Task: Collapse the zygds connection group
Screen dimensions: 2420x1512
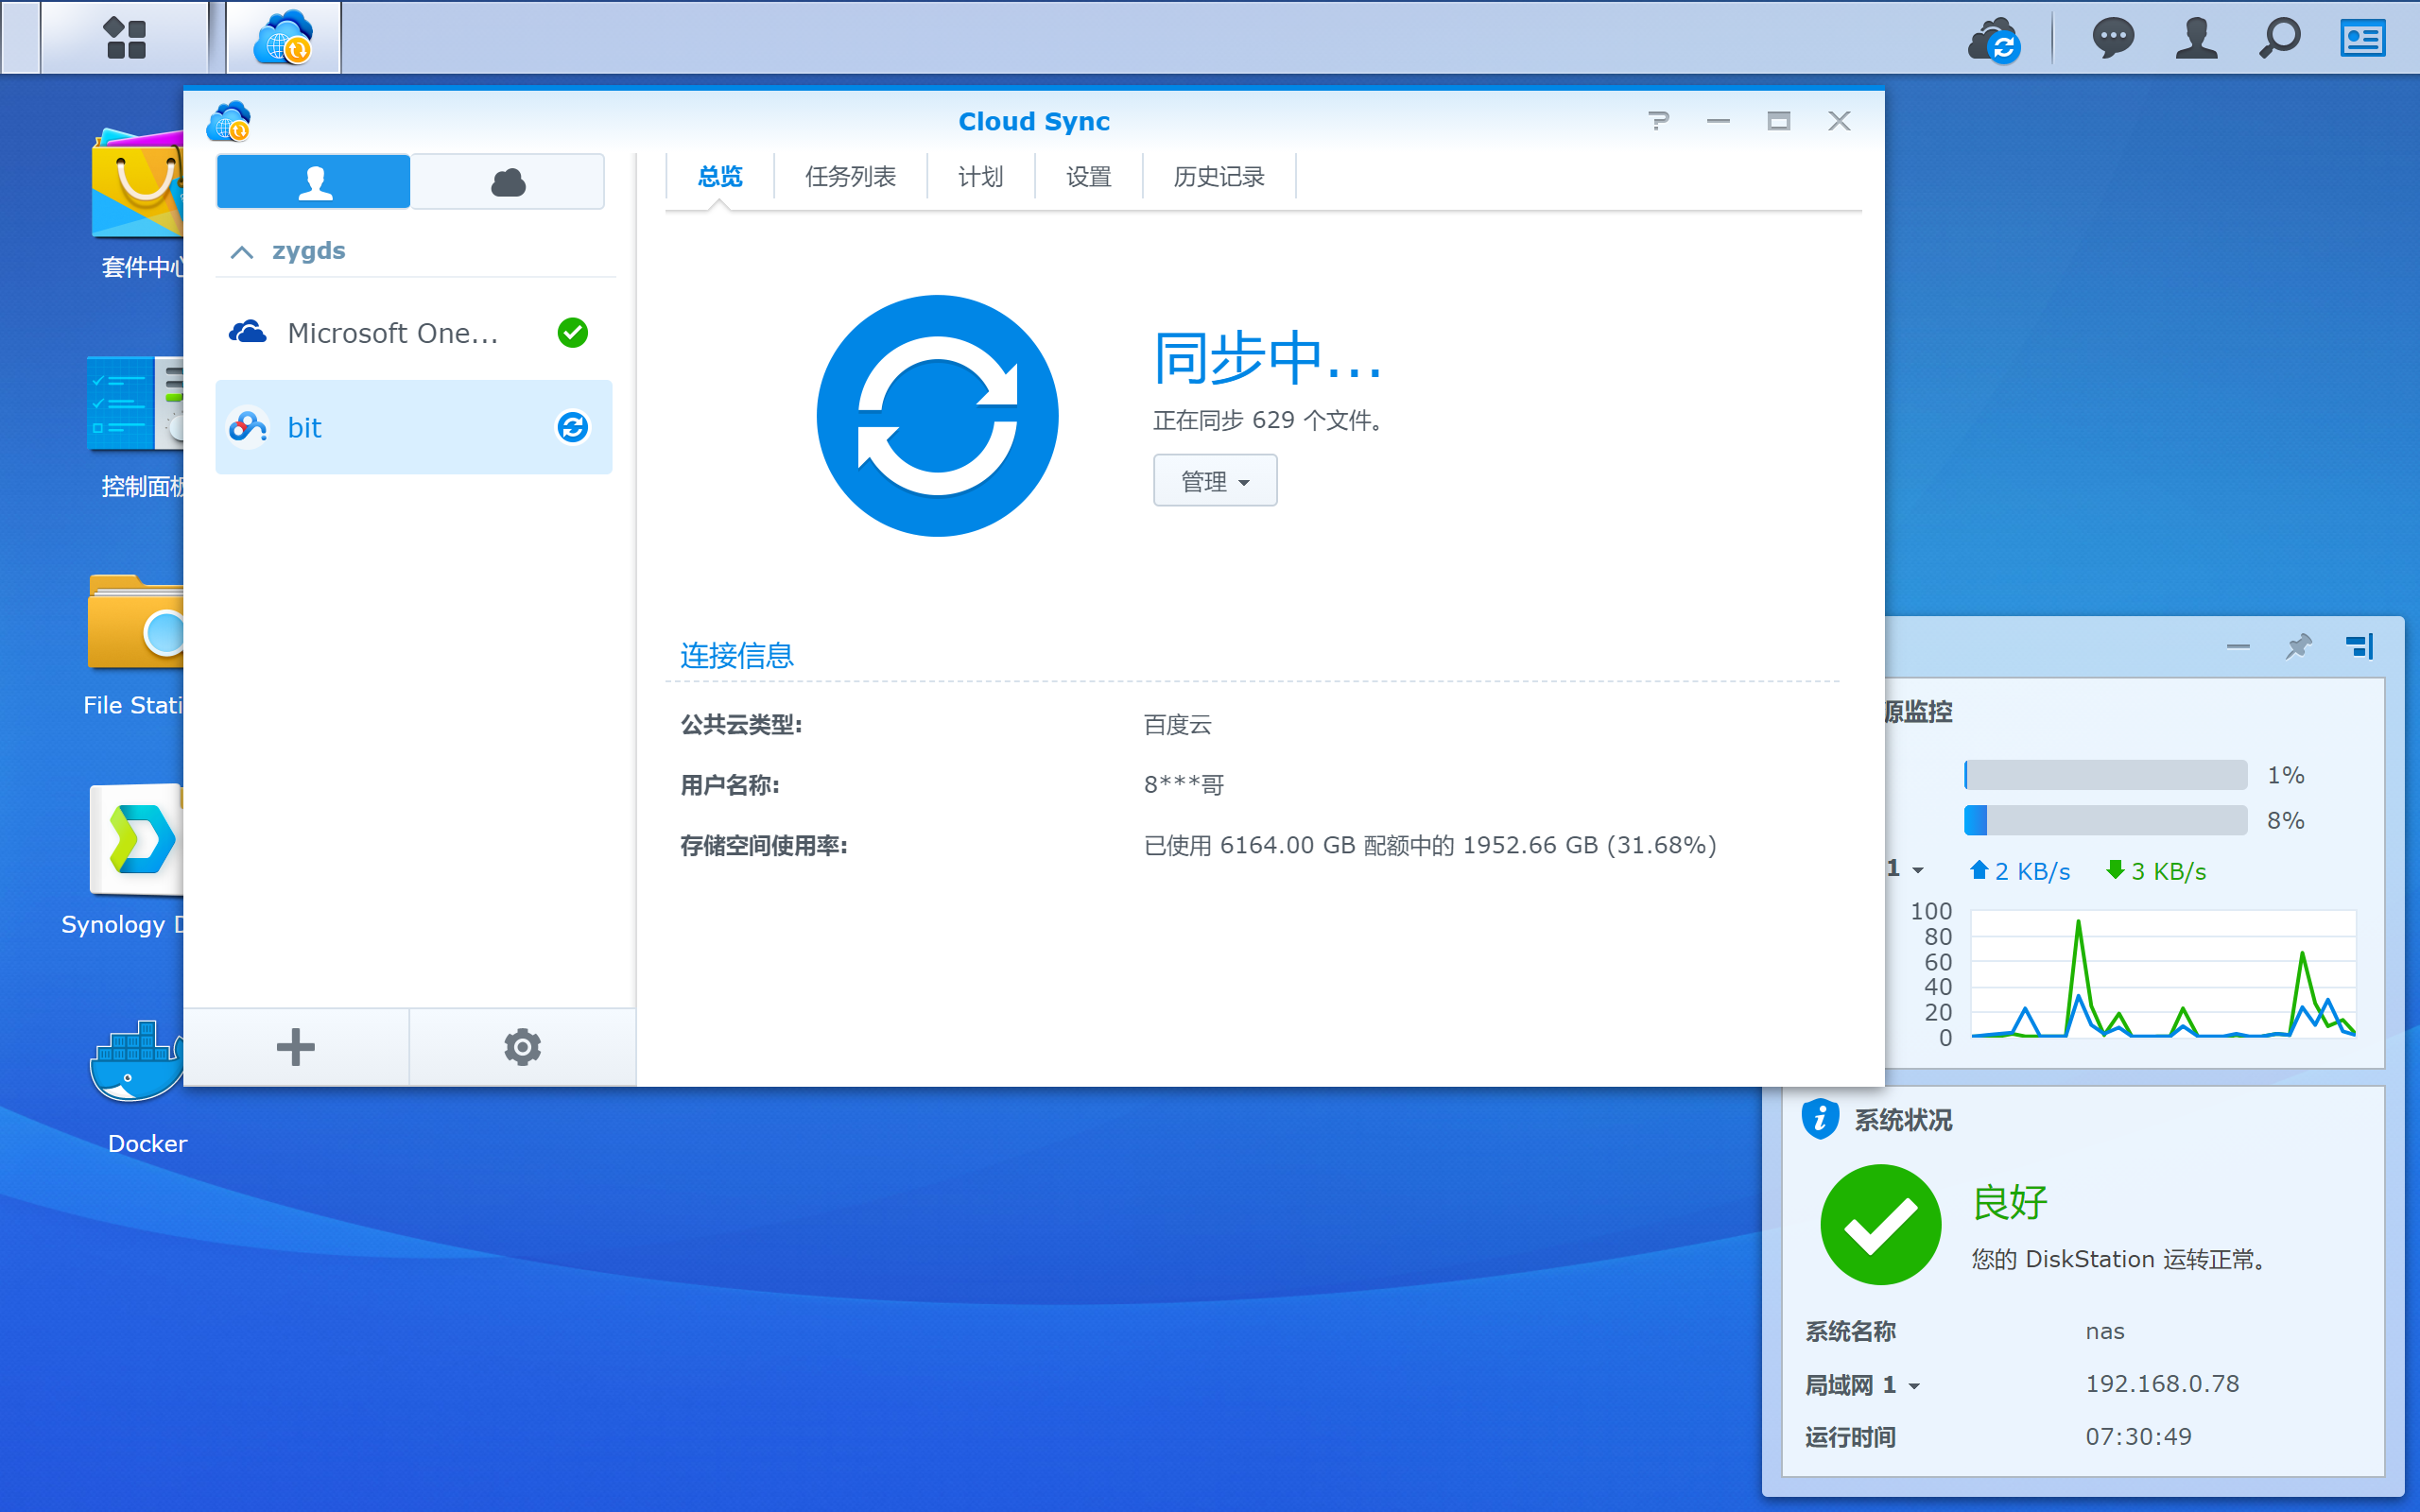Action: (x=242, y=251)
